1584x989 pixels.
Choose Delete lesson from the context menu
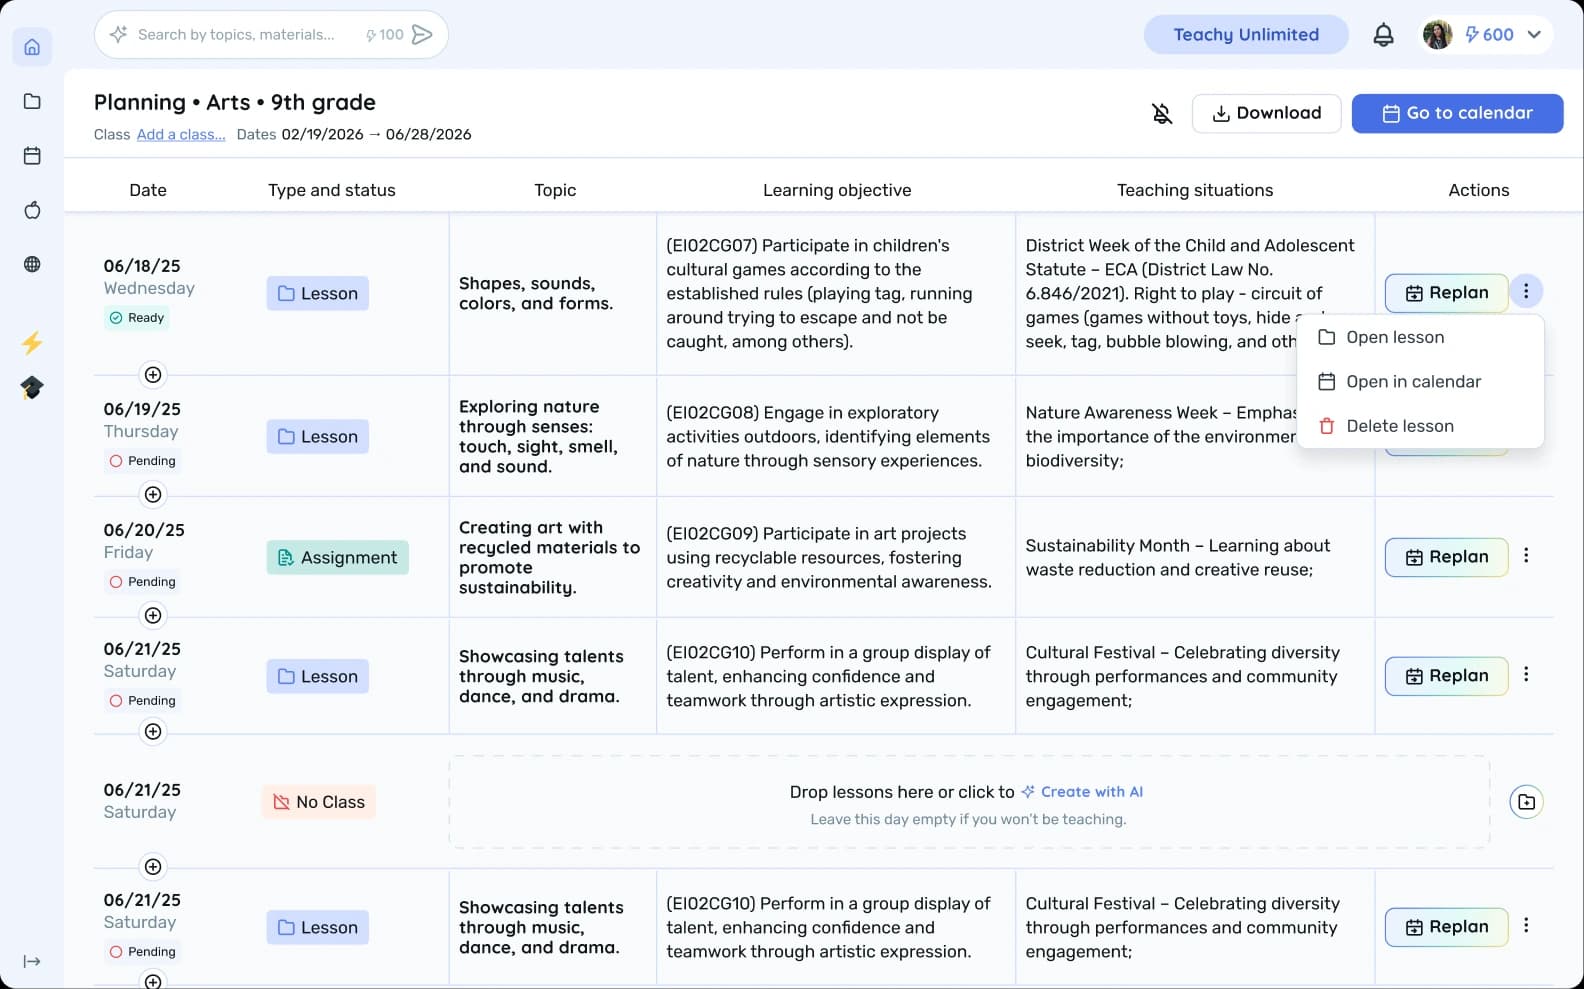(1420, 426)
